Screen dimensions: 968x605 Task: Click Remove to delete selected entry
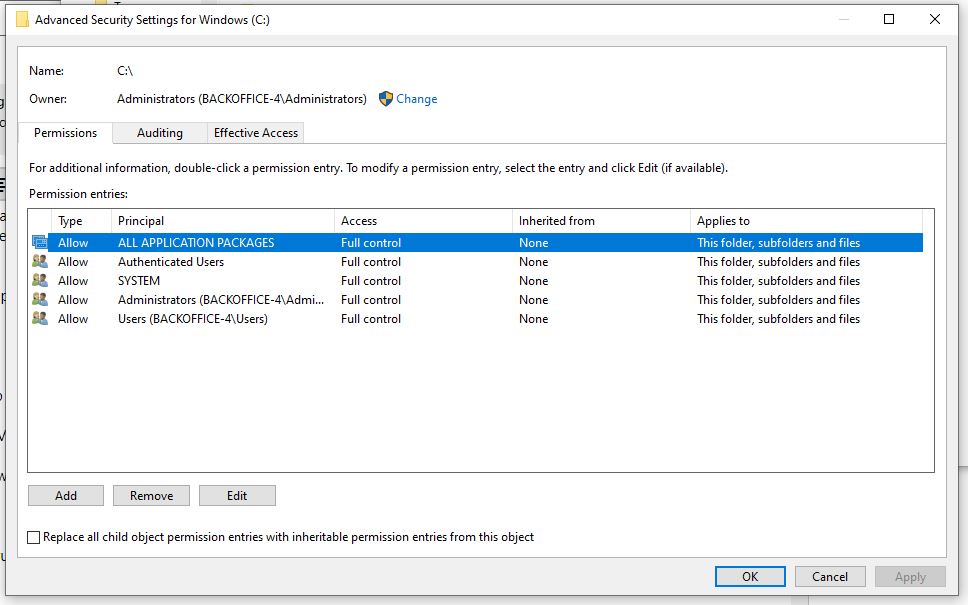tap(151, 496)
